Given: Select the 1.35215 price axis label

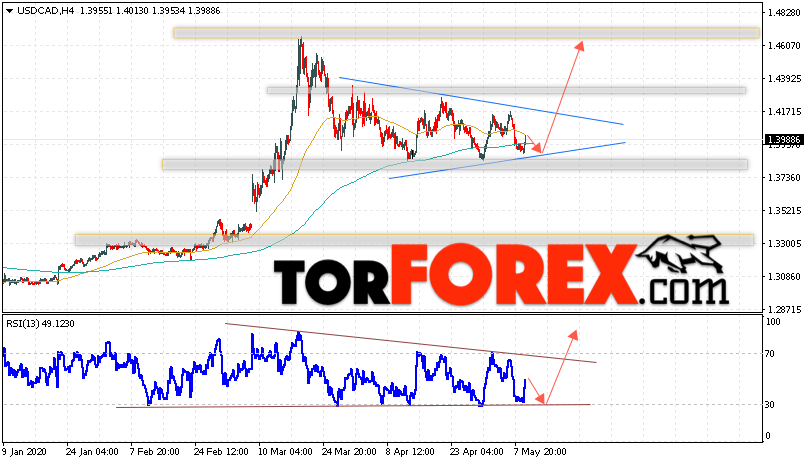Looking at the screenshot, I should (x=784, y=211).
